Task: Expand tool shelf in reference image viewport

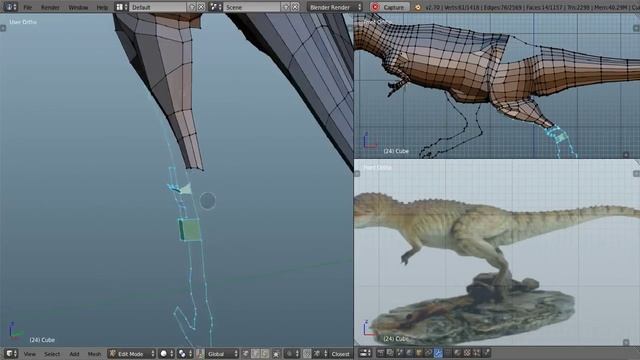Action: tap(357, 174)
